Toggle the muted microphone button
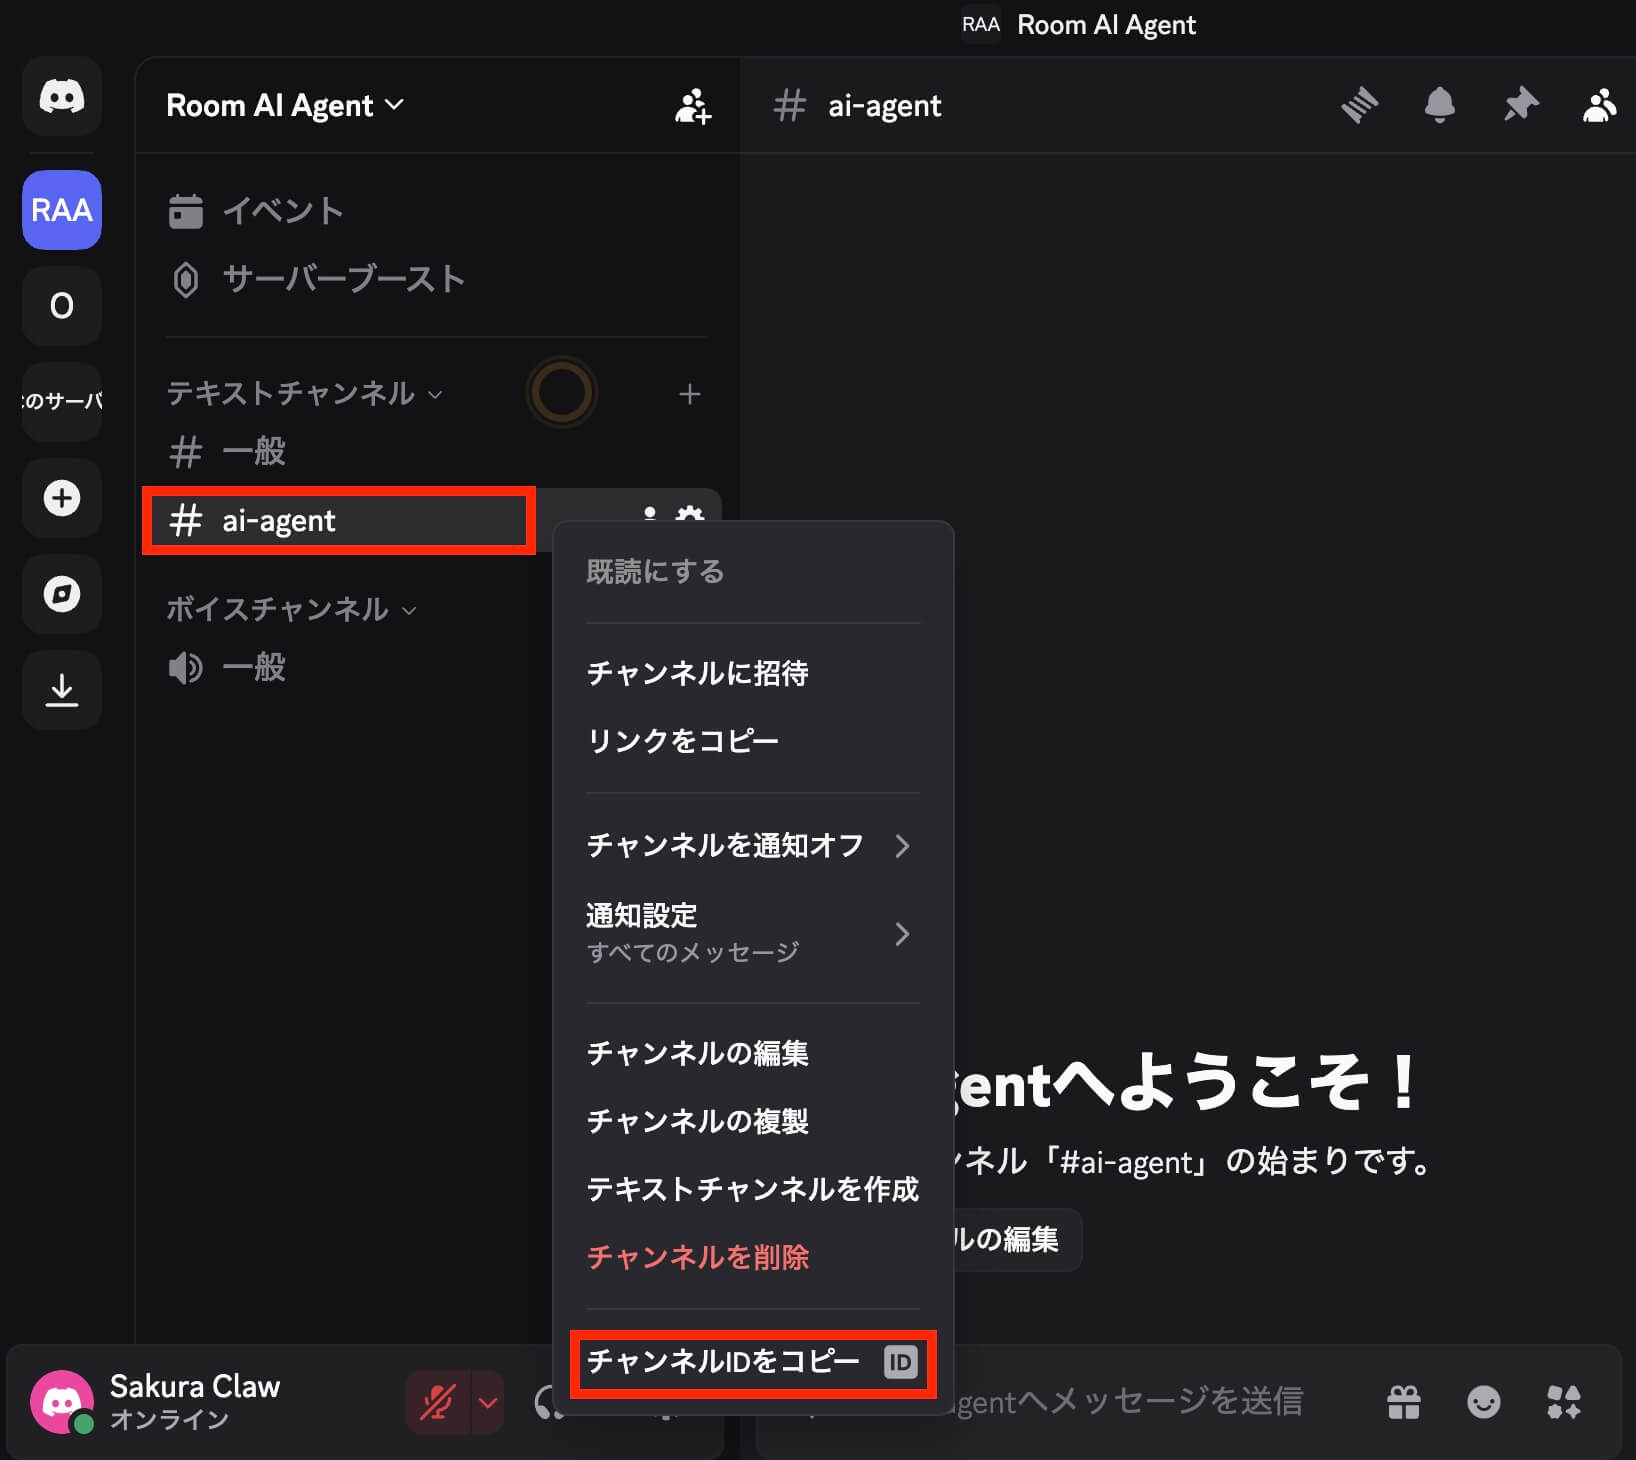Screen dimensions: 1636x1460 point(438,1402)
